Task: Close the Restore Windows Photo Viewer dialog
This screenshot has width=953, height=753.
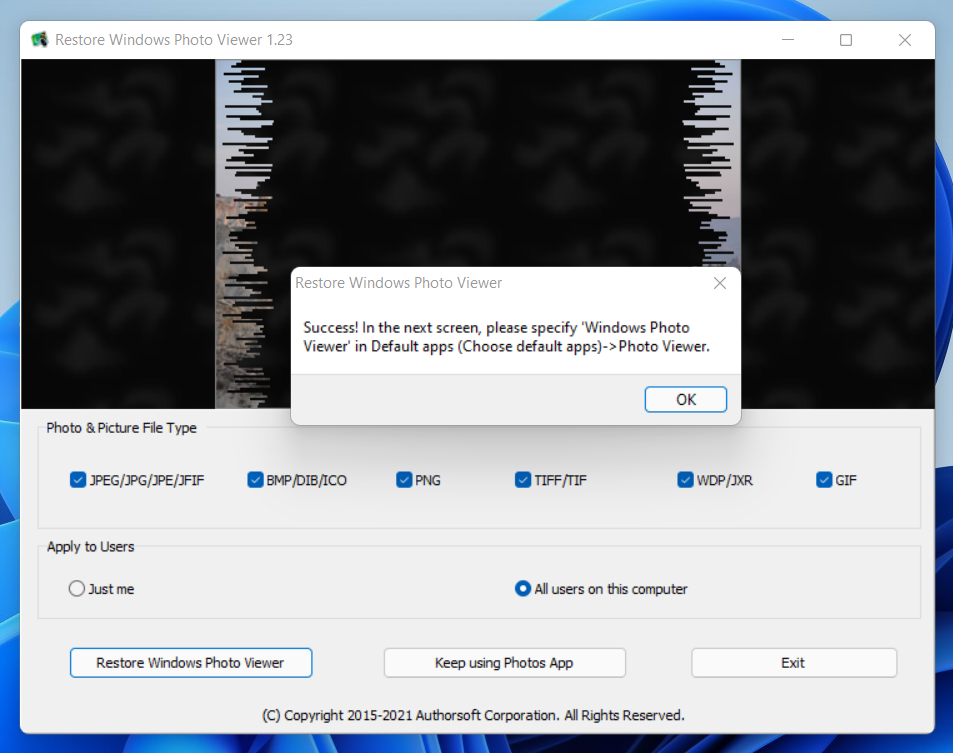Action: pos(720,283)
